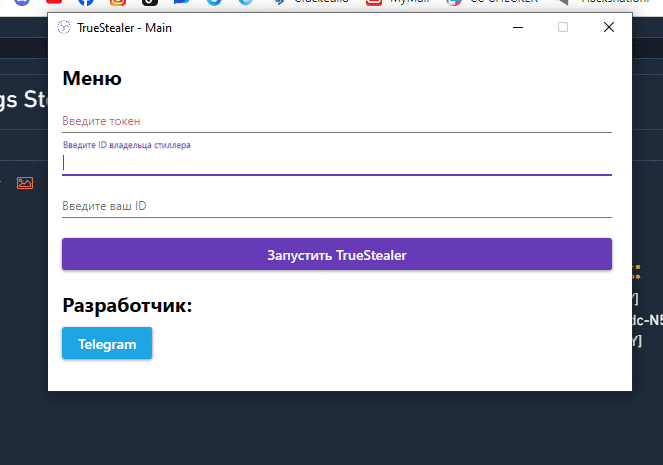Click the orange image icon in background window

(25, 183)
